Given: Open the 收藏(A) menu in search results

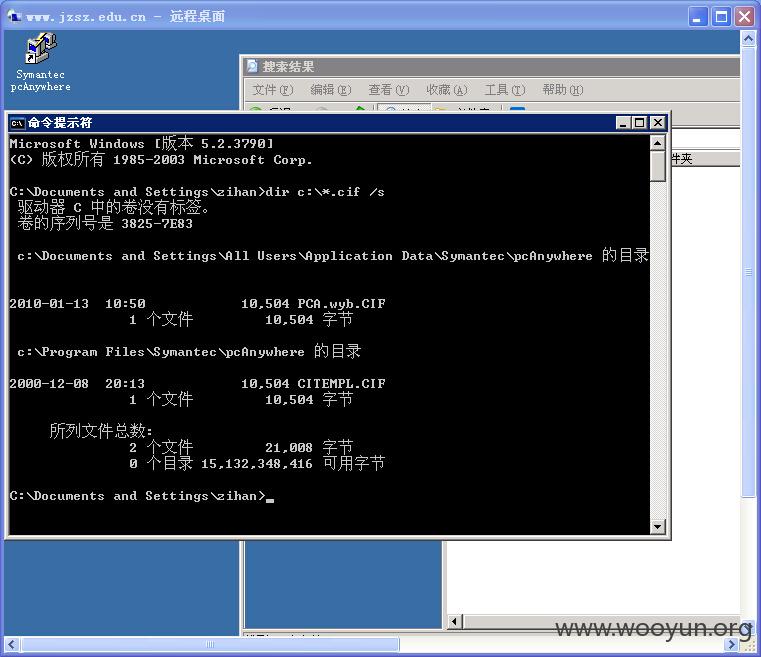Looking at the screenshot, I should click(447, 90).
